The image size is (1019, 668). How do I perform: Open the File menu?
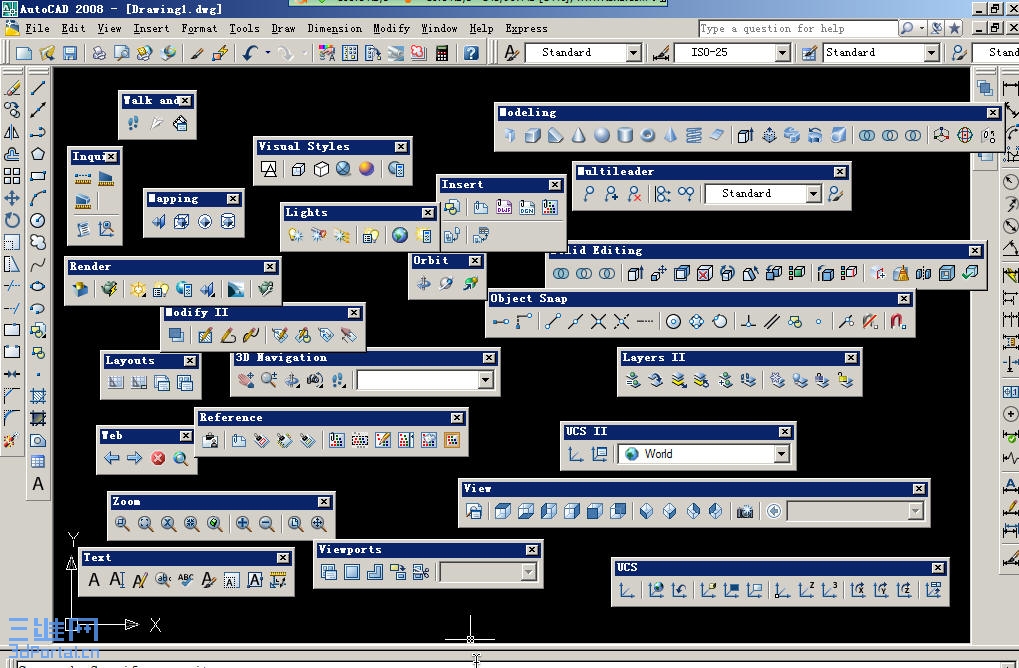[x=37, y=29]
